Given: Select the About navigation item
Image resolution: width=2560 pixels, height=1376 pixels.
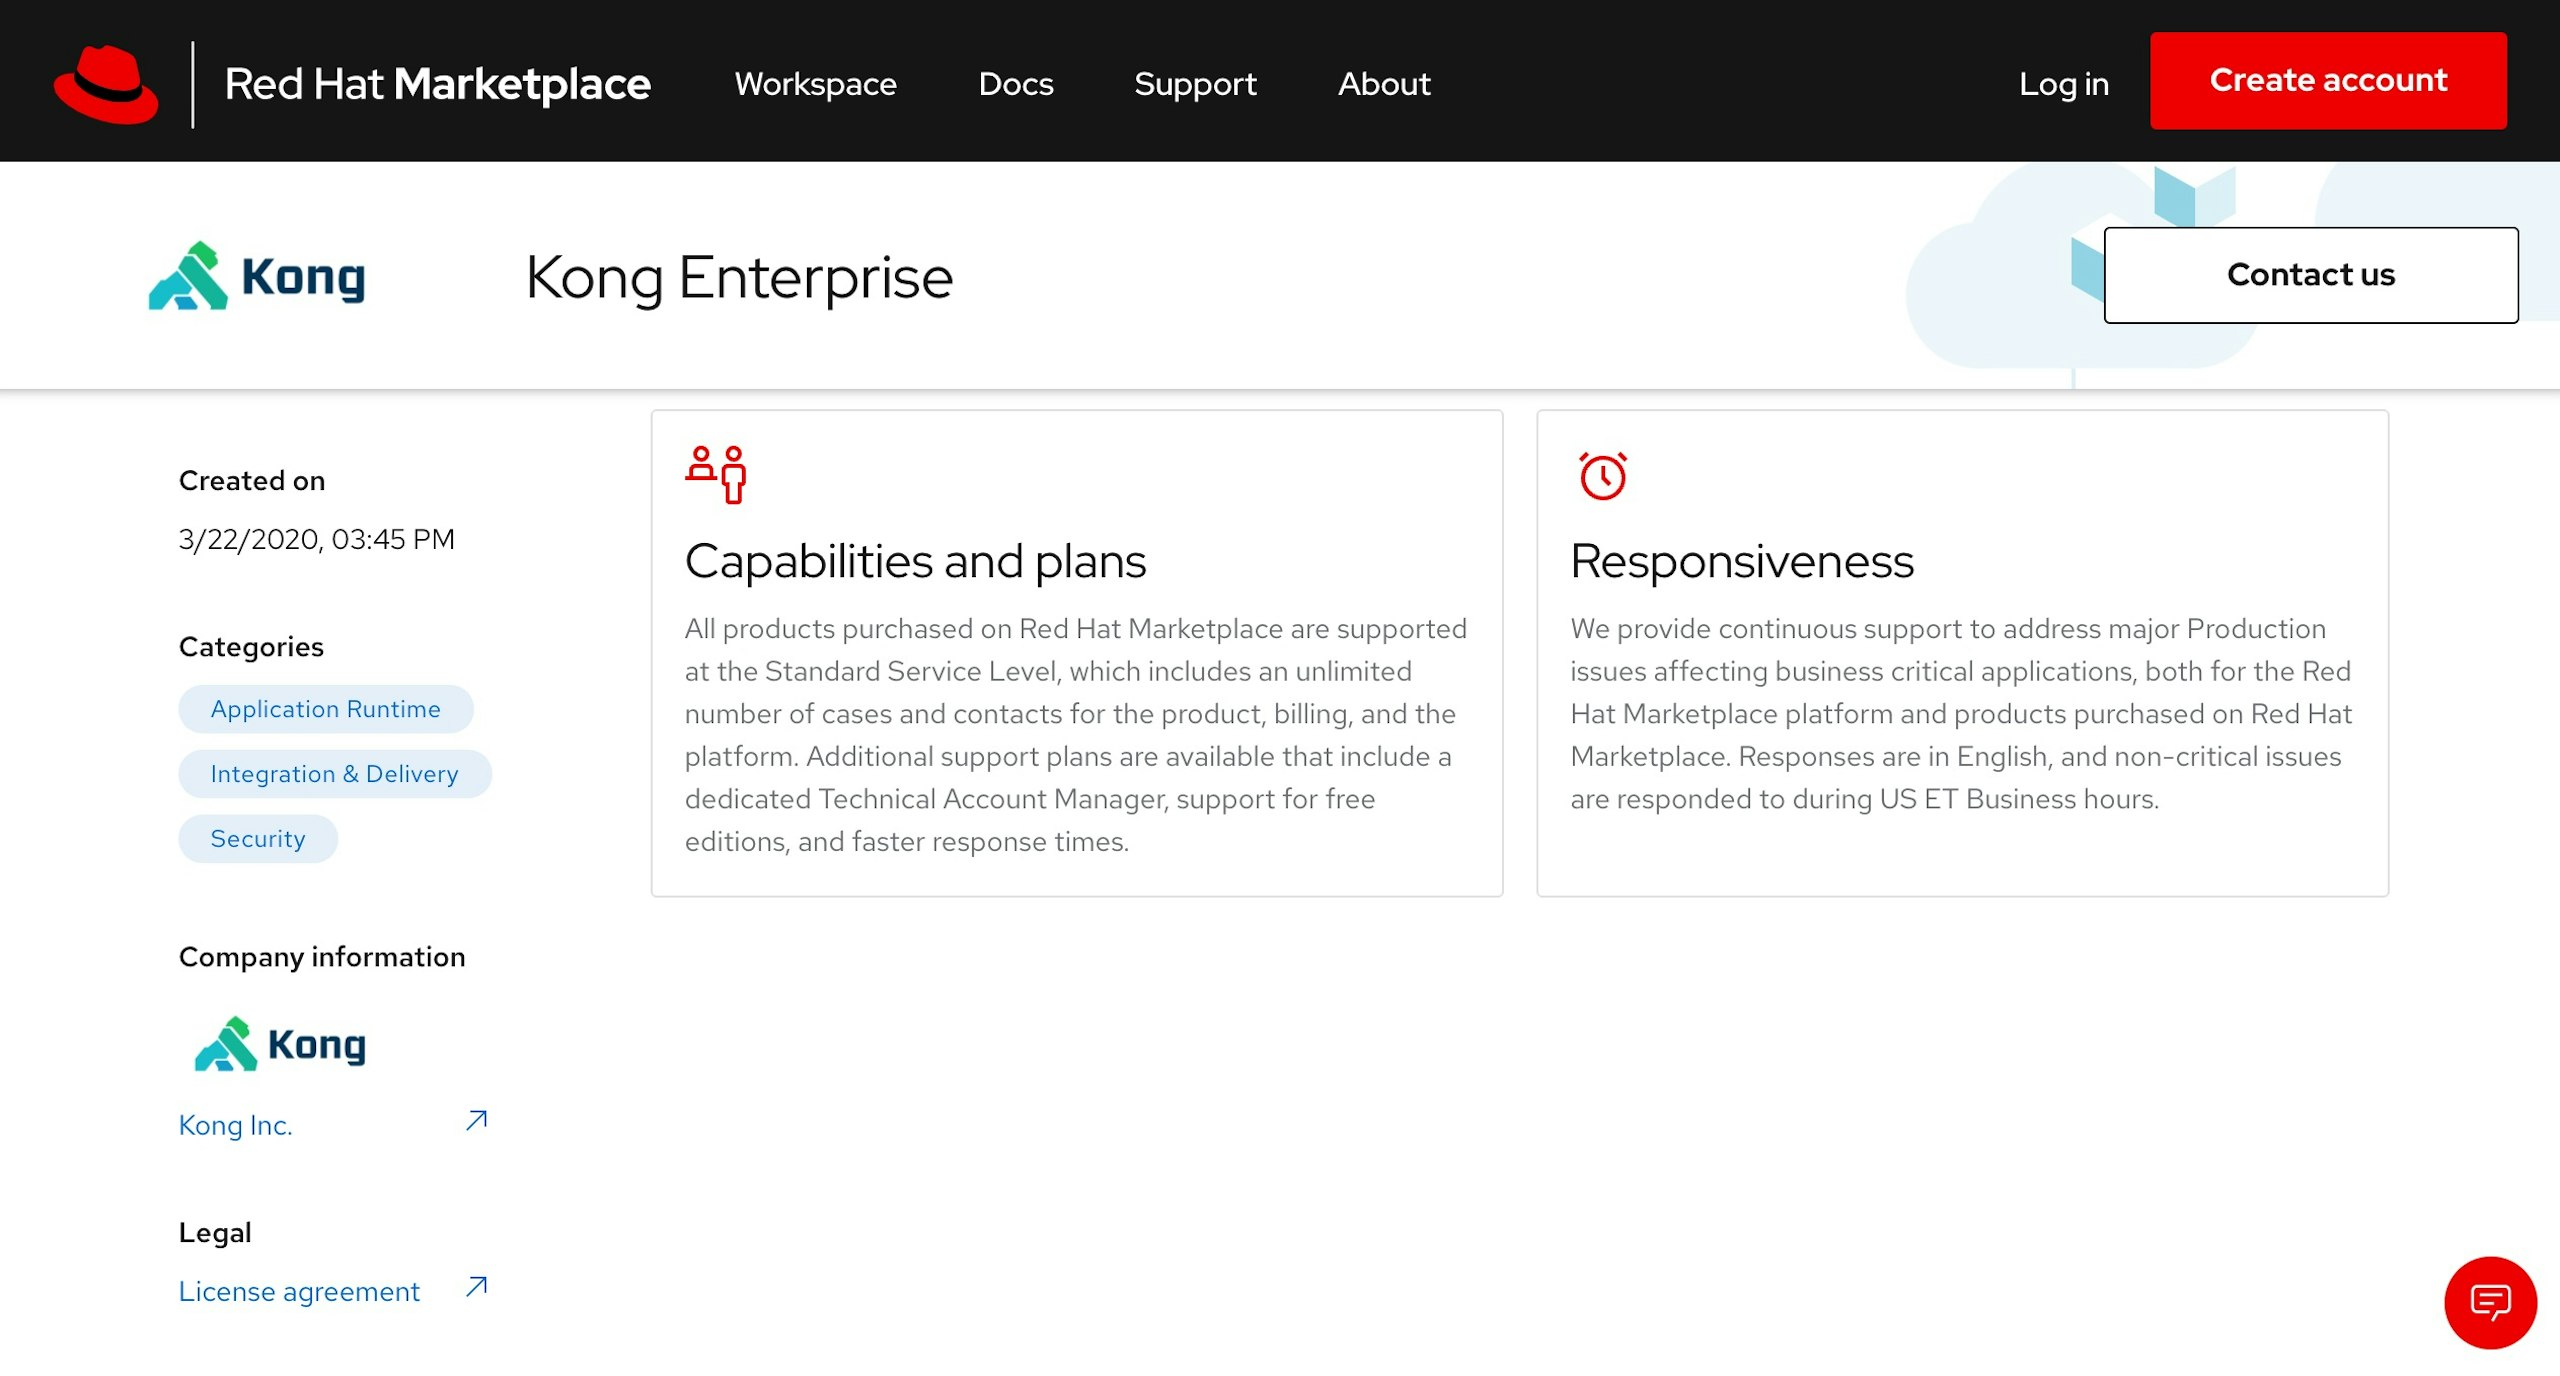Looking at the screenshot, I should tap(1384, 84).
